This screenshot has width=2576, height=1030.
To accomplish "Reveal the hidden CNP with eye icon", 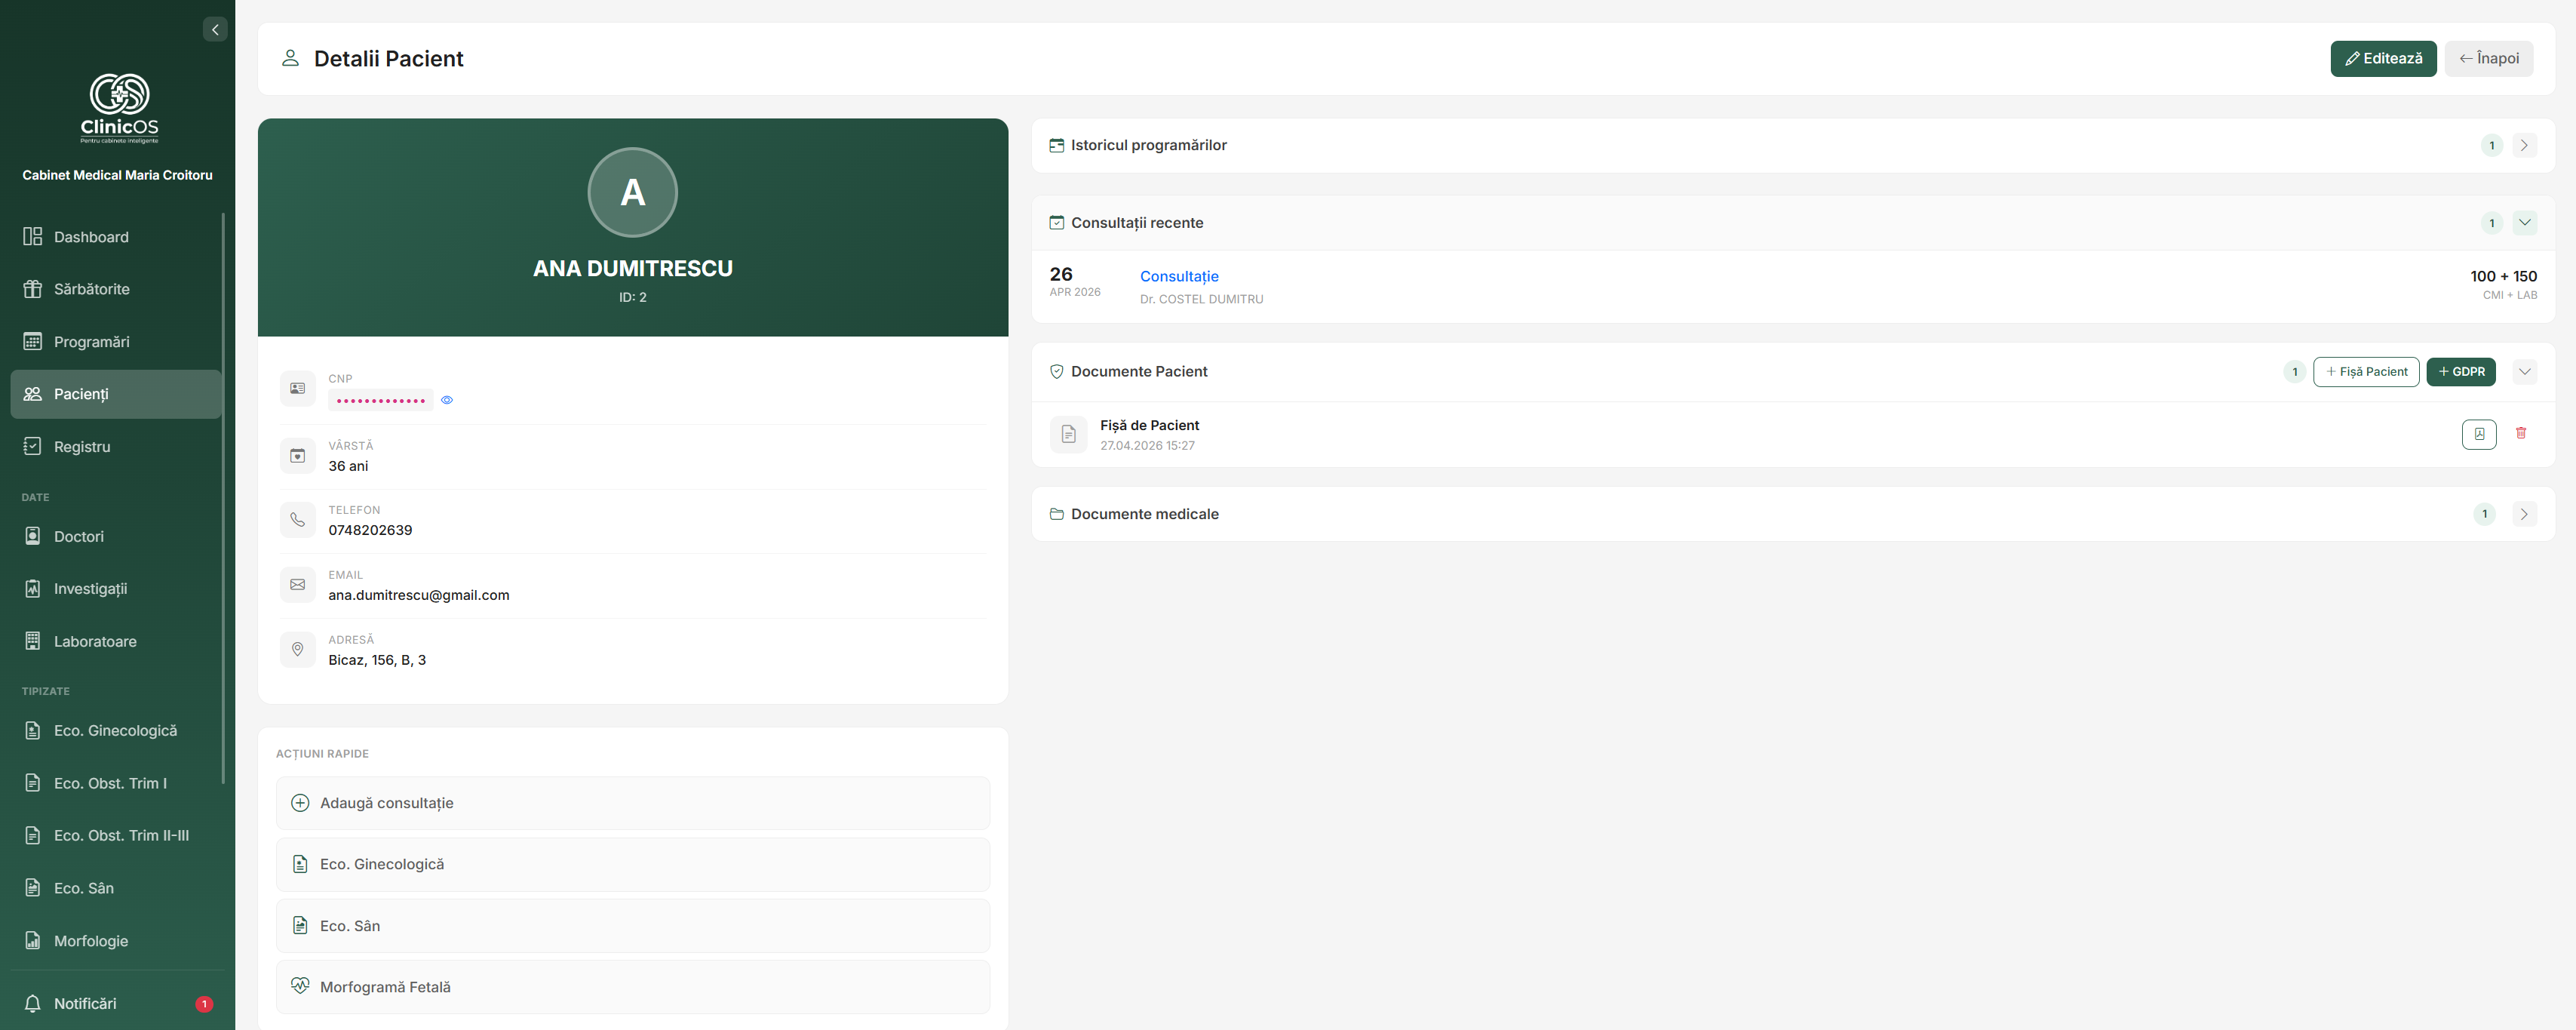I will pos(447,400).
